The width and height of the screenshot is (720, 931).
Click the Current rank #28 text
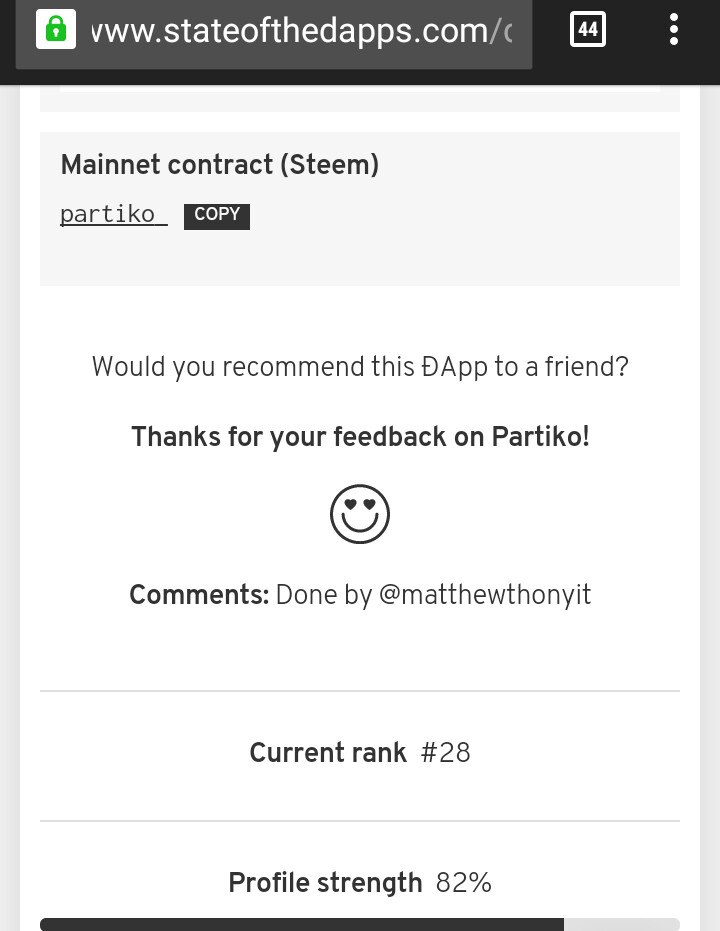coord(360,752)
